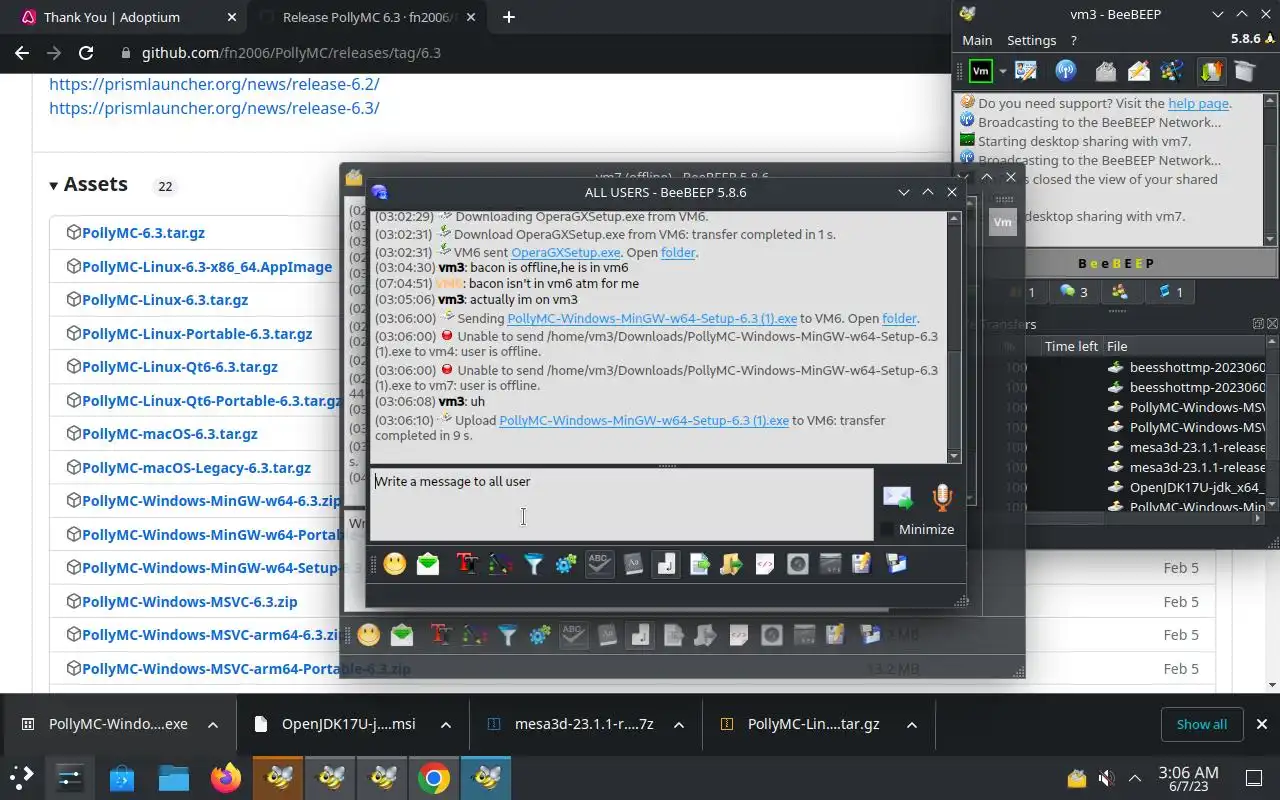Switch to the blue-icon tab showing 1
Screen dimensions: 1280x800
1170,292
